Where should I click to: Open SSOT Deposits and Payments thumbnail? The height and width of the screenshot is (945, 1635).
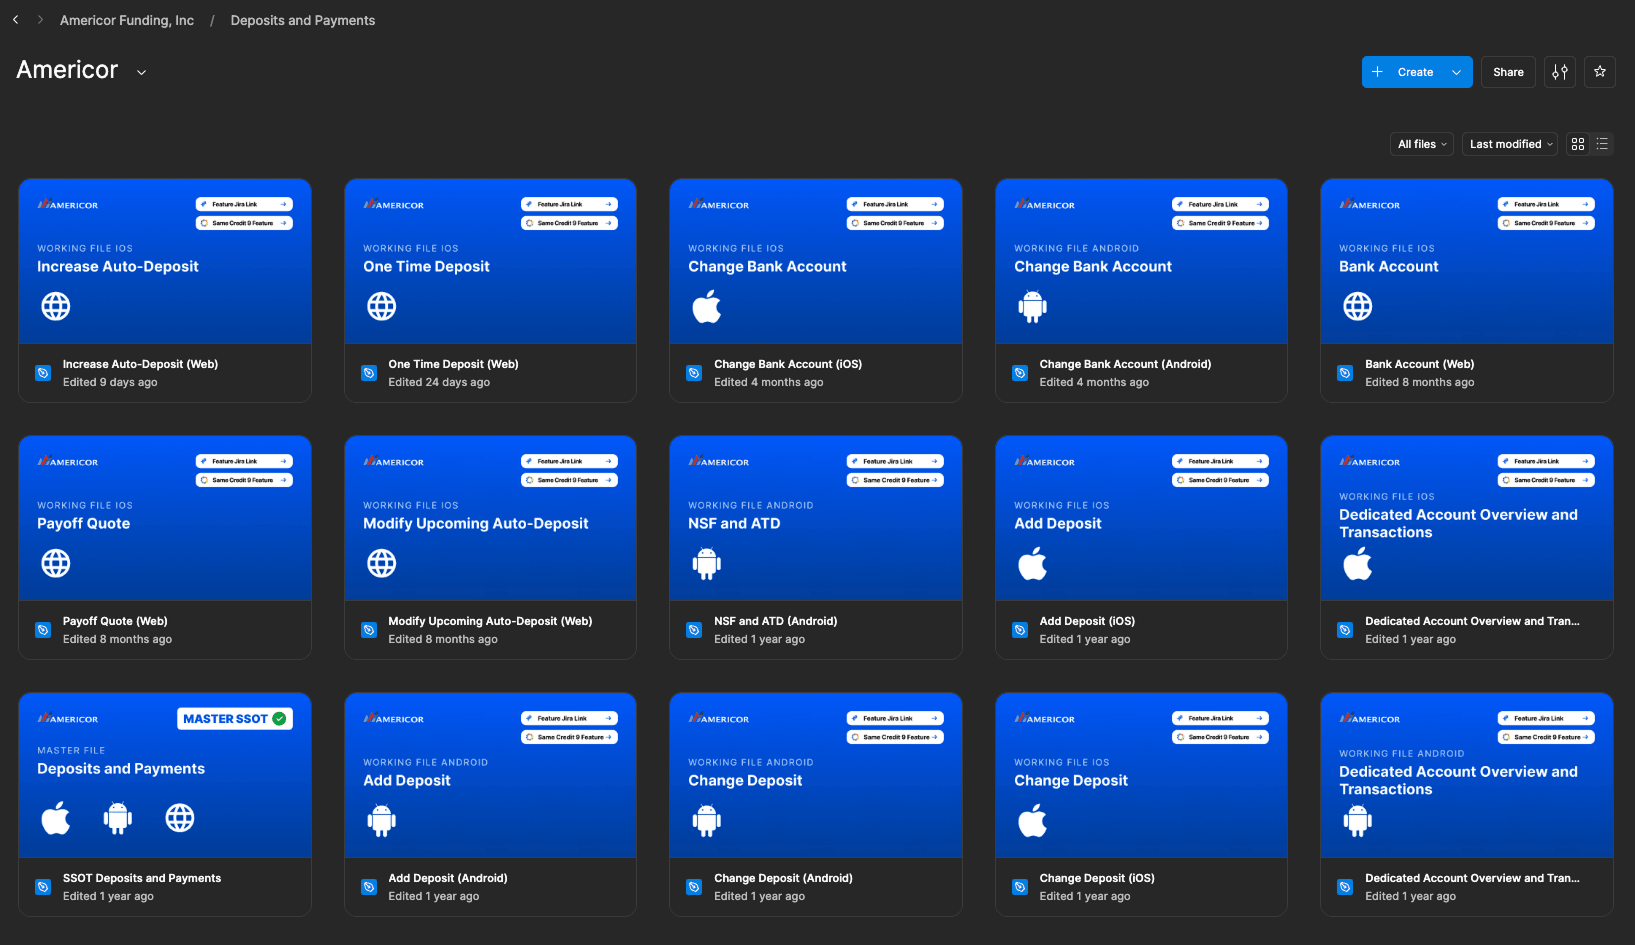pyautogui.click(x=165, y=776)
